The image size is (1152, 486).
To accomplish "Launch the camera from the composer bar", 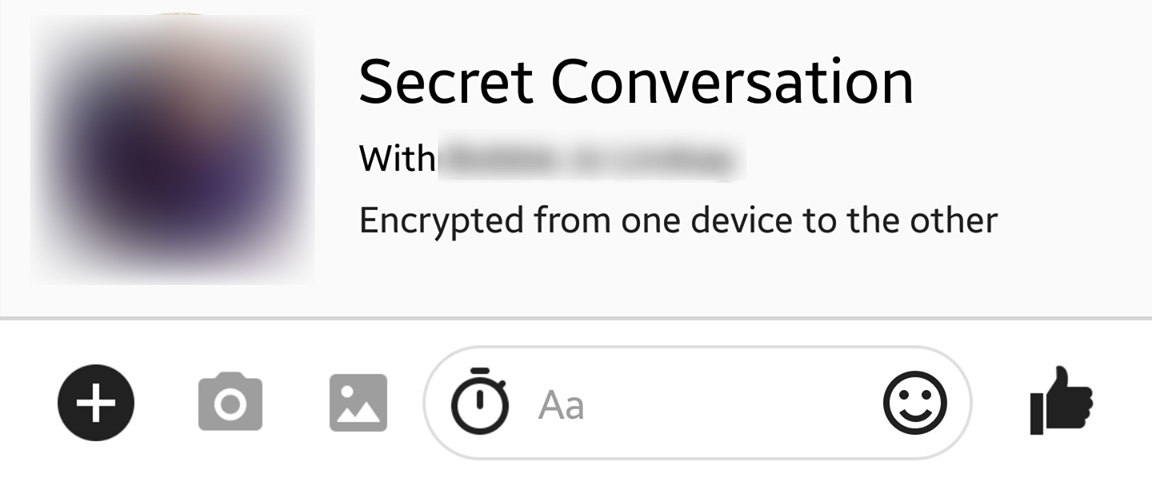I will tap(230, 403).
